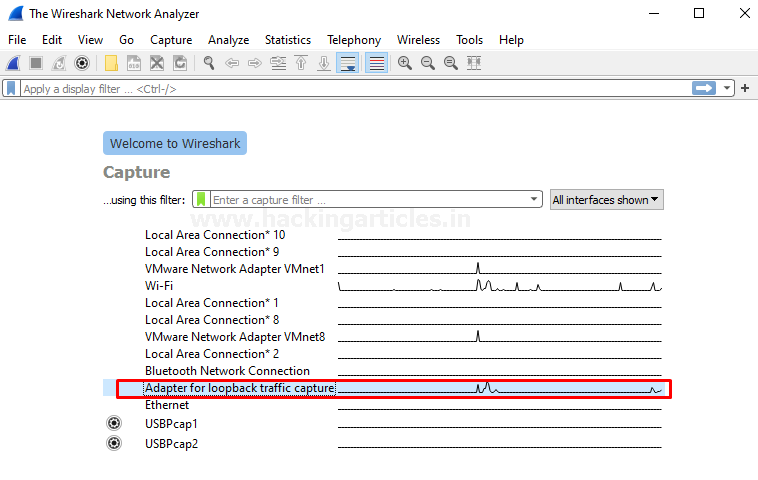The width and height of the screenshot is (758, 480).
Task: Click the Stop capture square icon
Action: [x=36, y=63]
